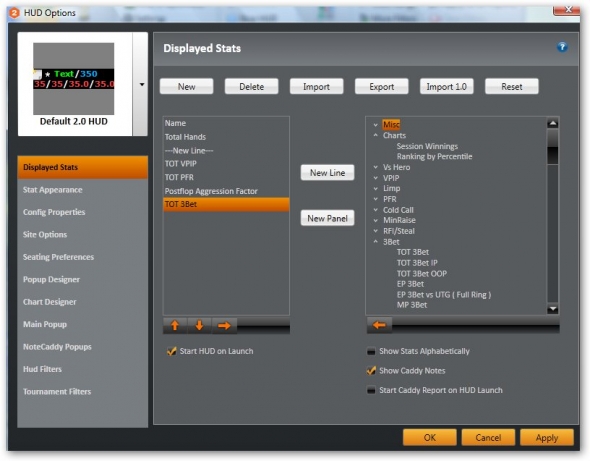Viewport: 590px width, 461px height.
Task: Open the Displayed Stats section
Action: pos(82,167)
